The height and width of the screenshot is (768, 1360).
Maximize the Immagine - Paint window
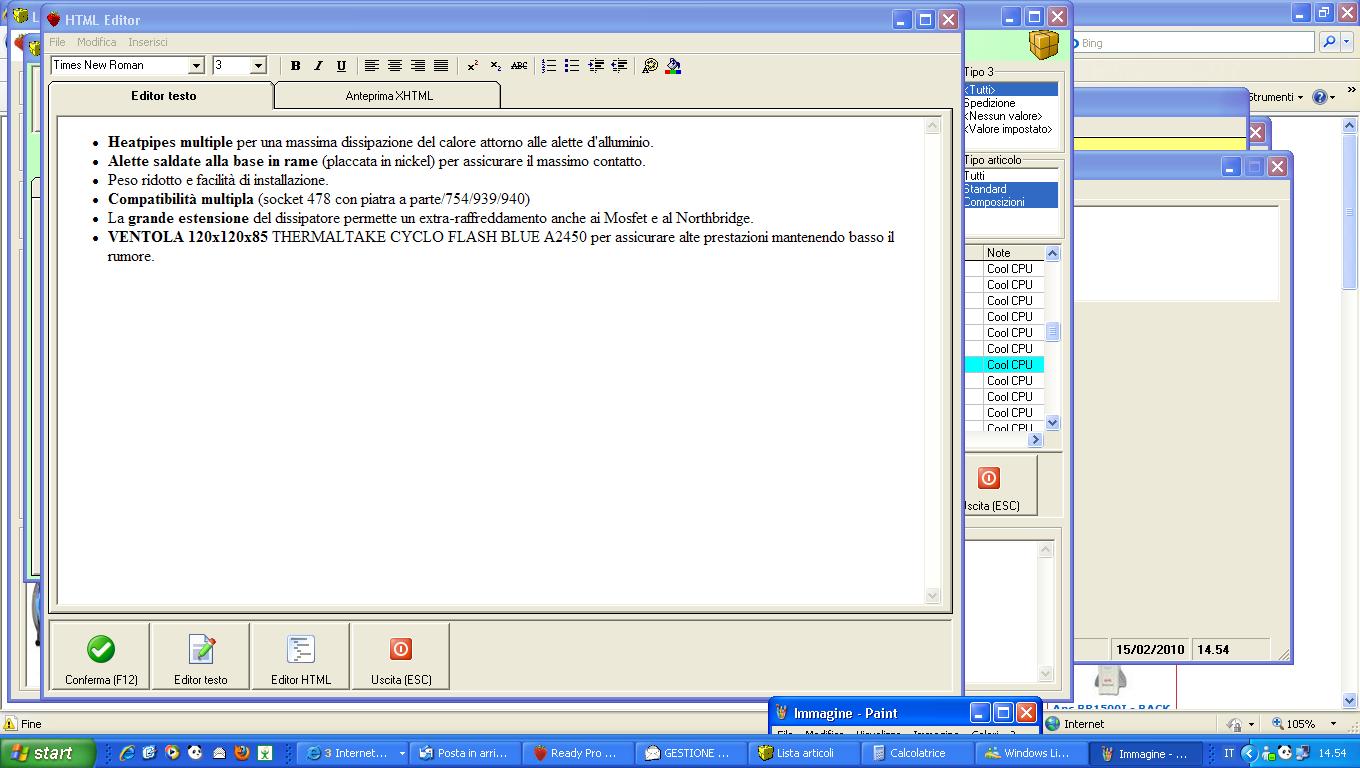click(x=1003, y=713)
